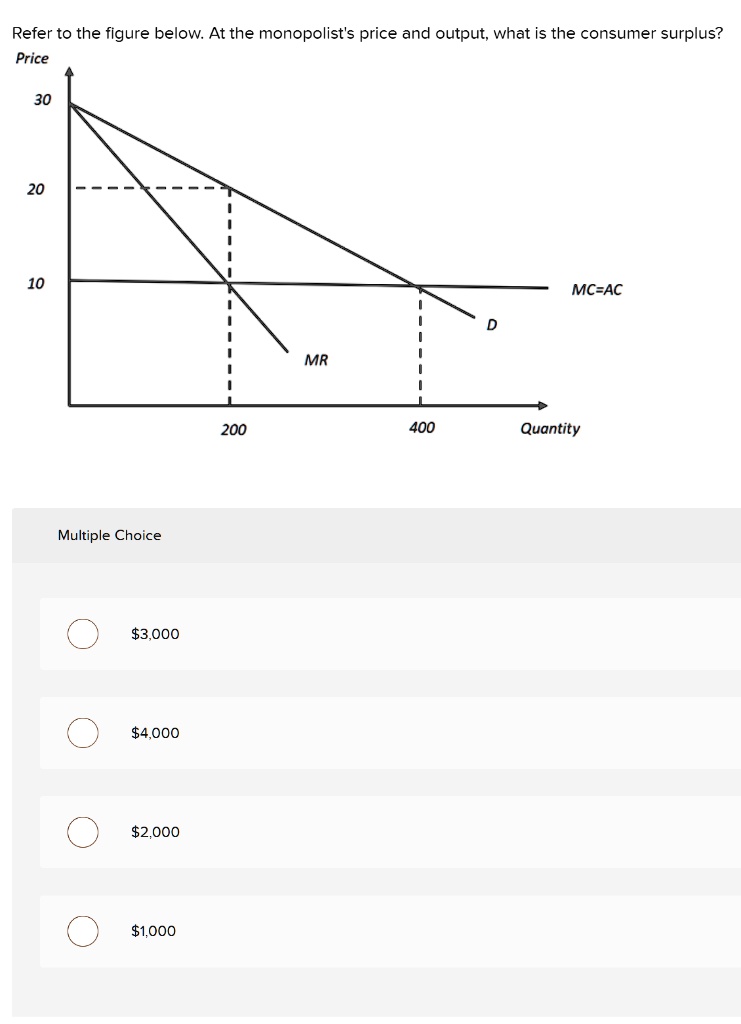Click the Price axis label
This screenshot has height=1024, width=741.
click(x=30, y=58)
